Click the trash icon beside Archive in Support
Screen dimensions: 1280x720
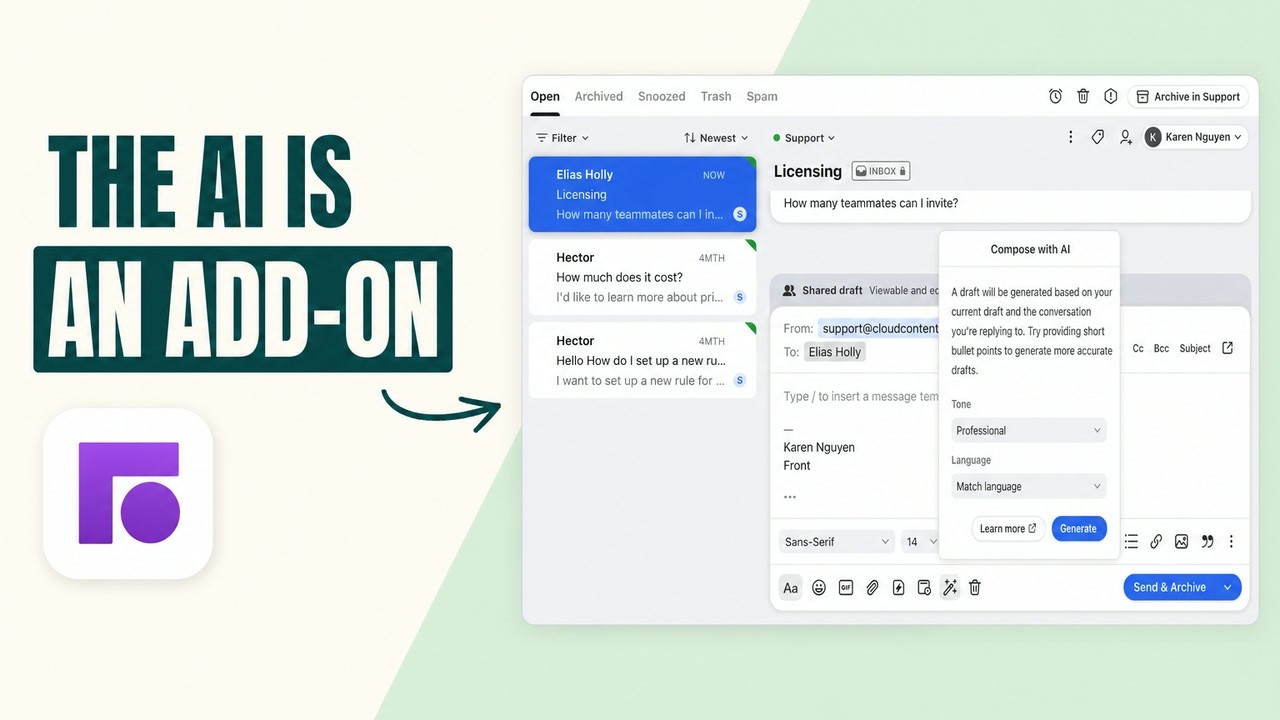[1083, 97]
